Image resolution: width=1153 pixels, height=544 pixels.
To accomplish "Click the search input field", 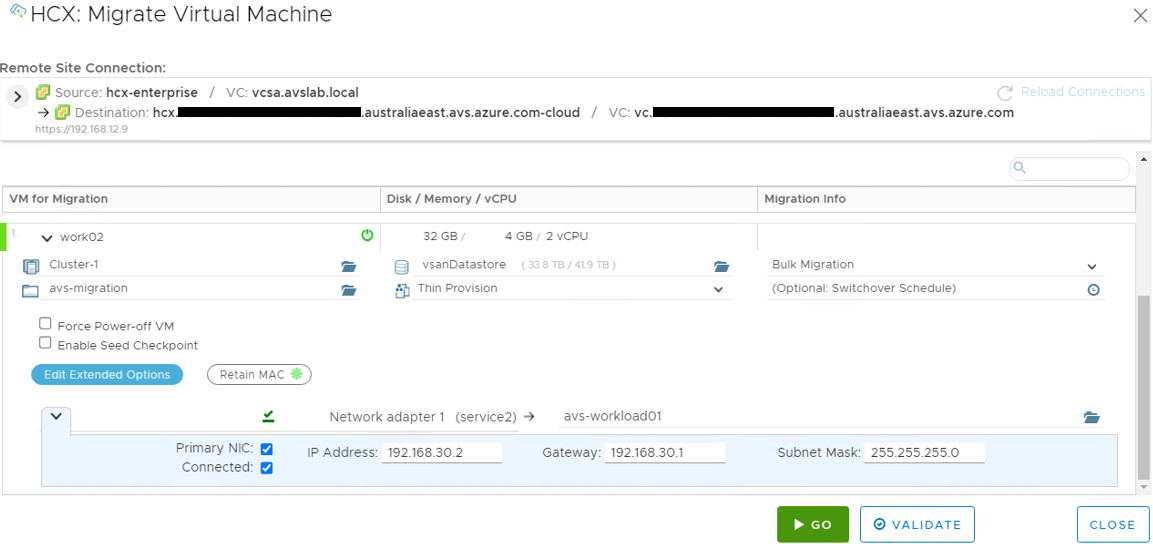I will [1069, 168].
